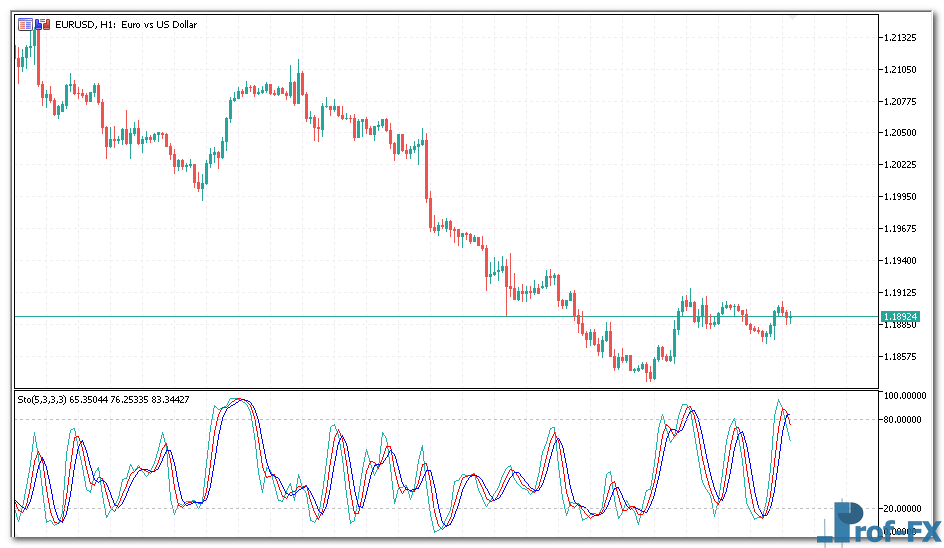Click the last candlestick on the chart

click(x=789, y=317)
